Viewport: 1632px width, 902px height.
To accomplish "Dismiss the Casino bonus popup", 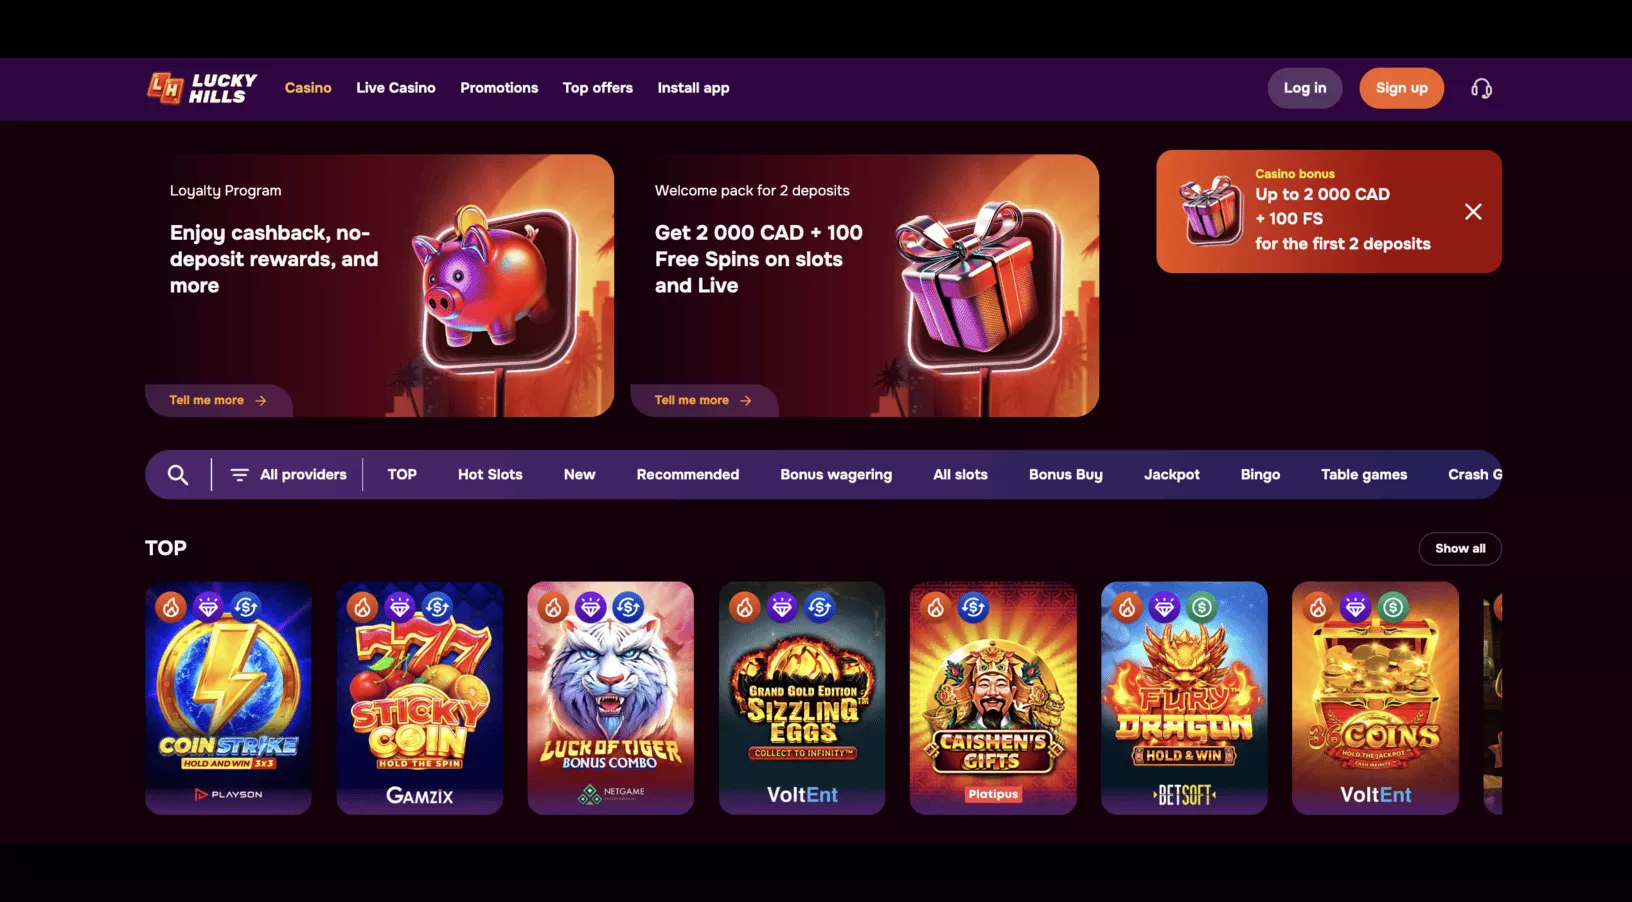I will 1473,212.
